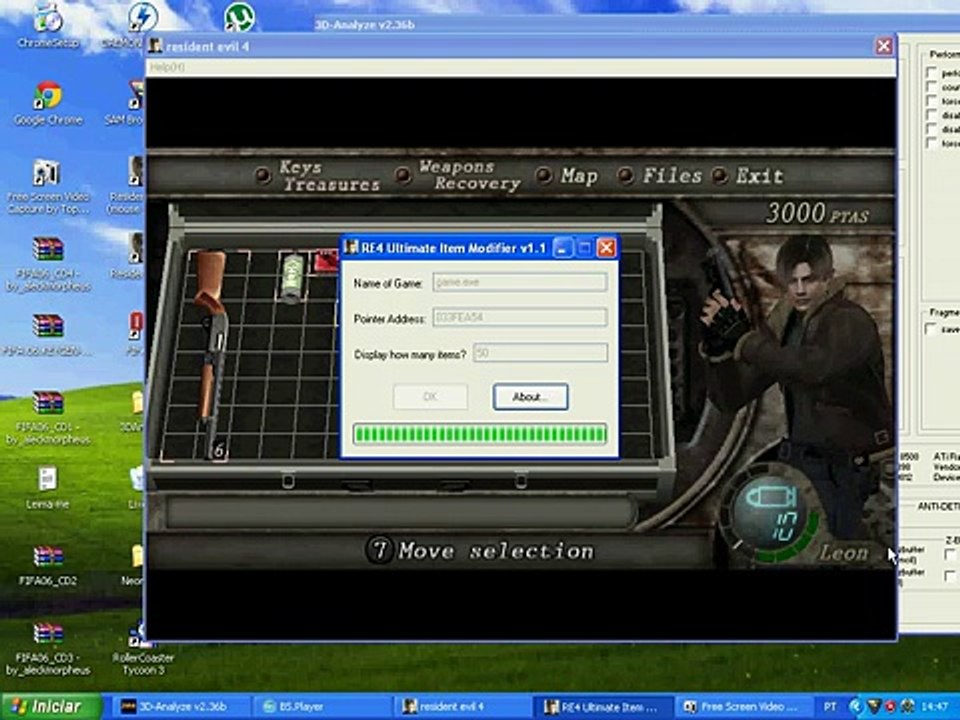The height and width of the screenshot is (720, 960).
Task: Click the Leon character name label
Action: click(844, 553)
